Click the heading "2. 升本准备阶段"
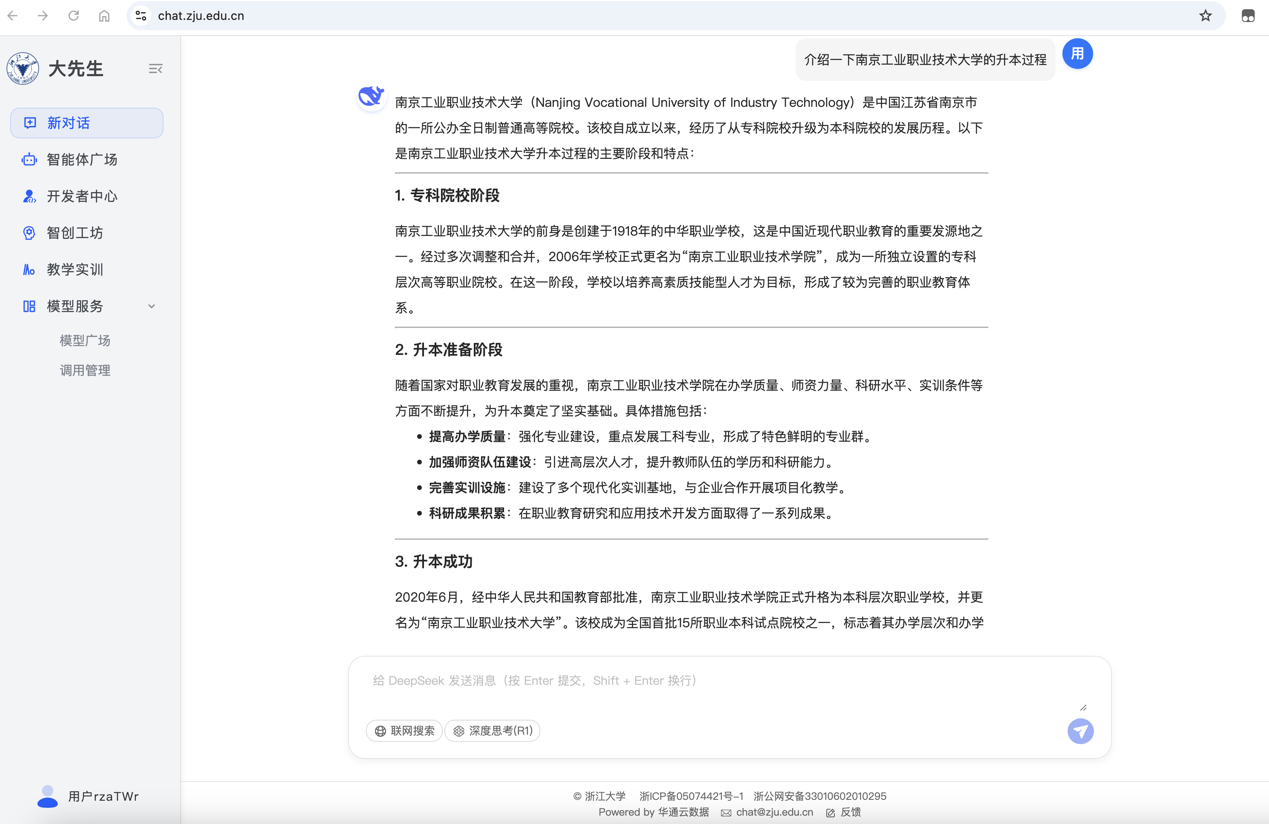This screenshot has width=1269, height=824. 449,350
